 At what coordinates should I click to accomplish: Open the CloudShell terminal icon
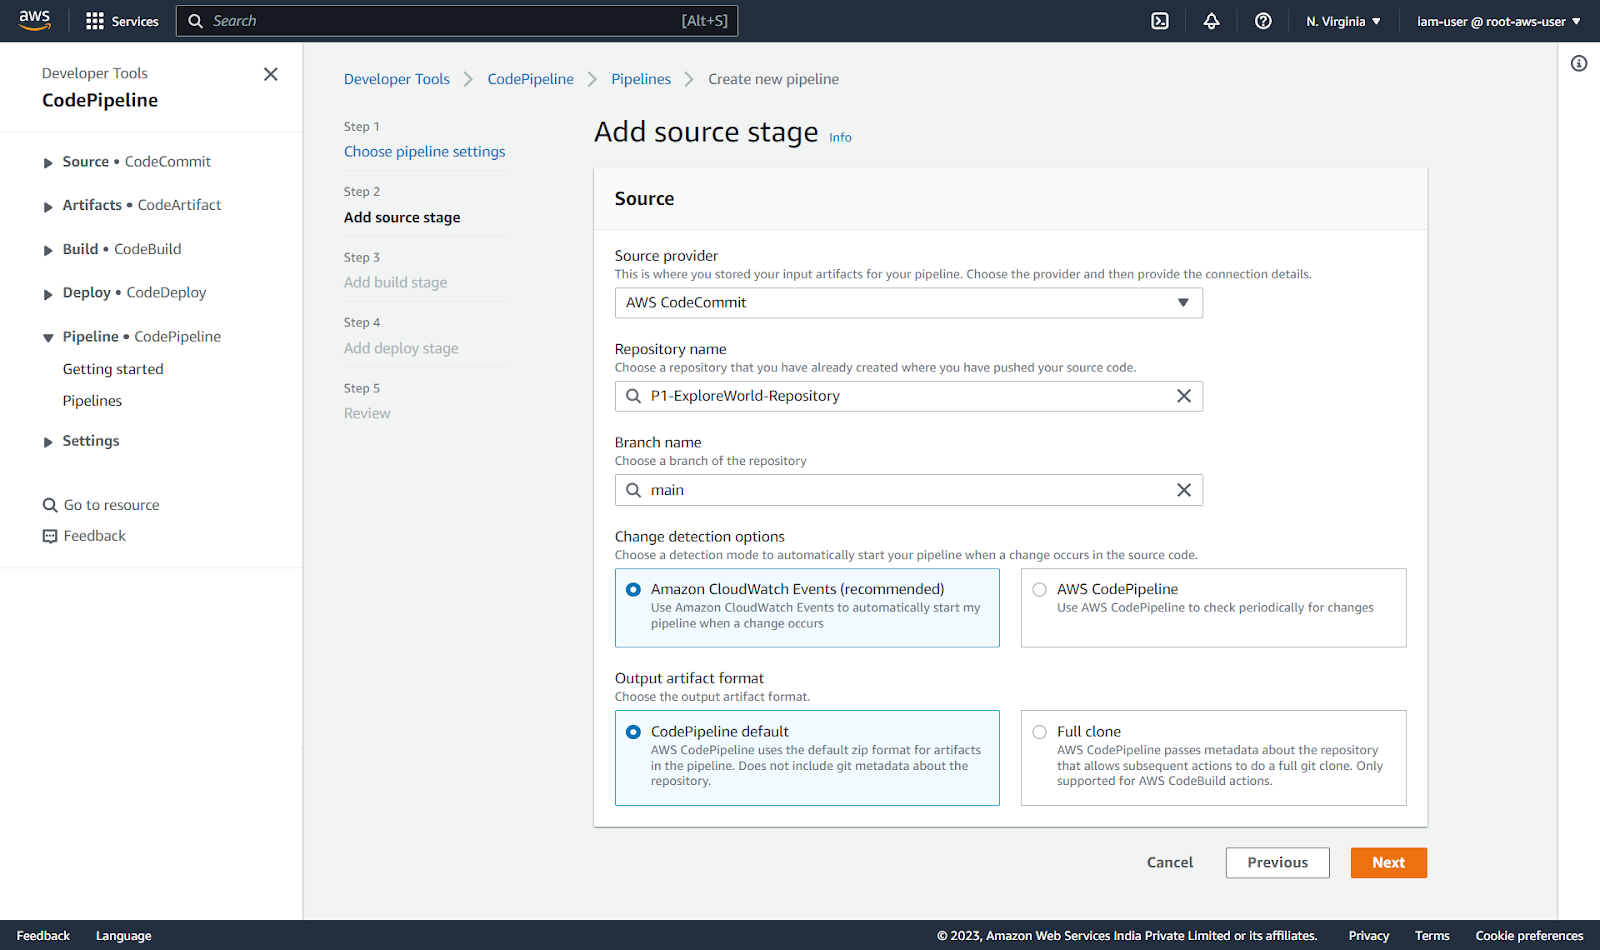pos(1160,21)
